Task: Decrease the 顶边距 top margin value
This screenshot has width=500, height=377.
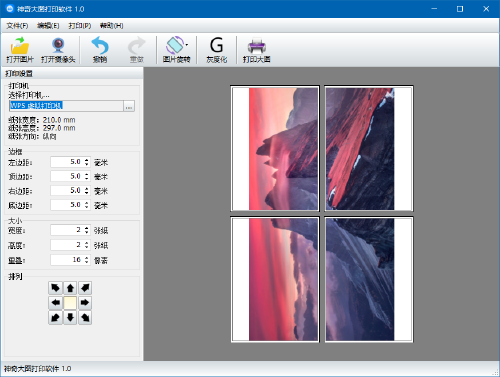Action: pyautogui.click(x=87, y=179)
